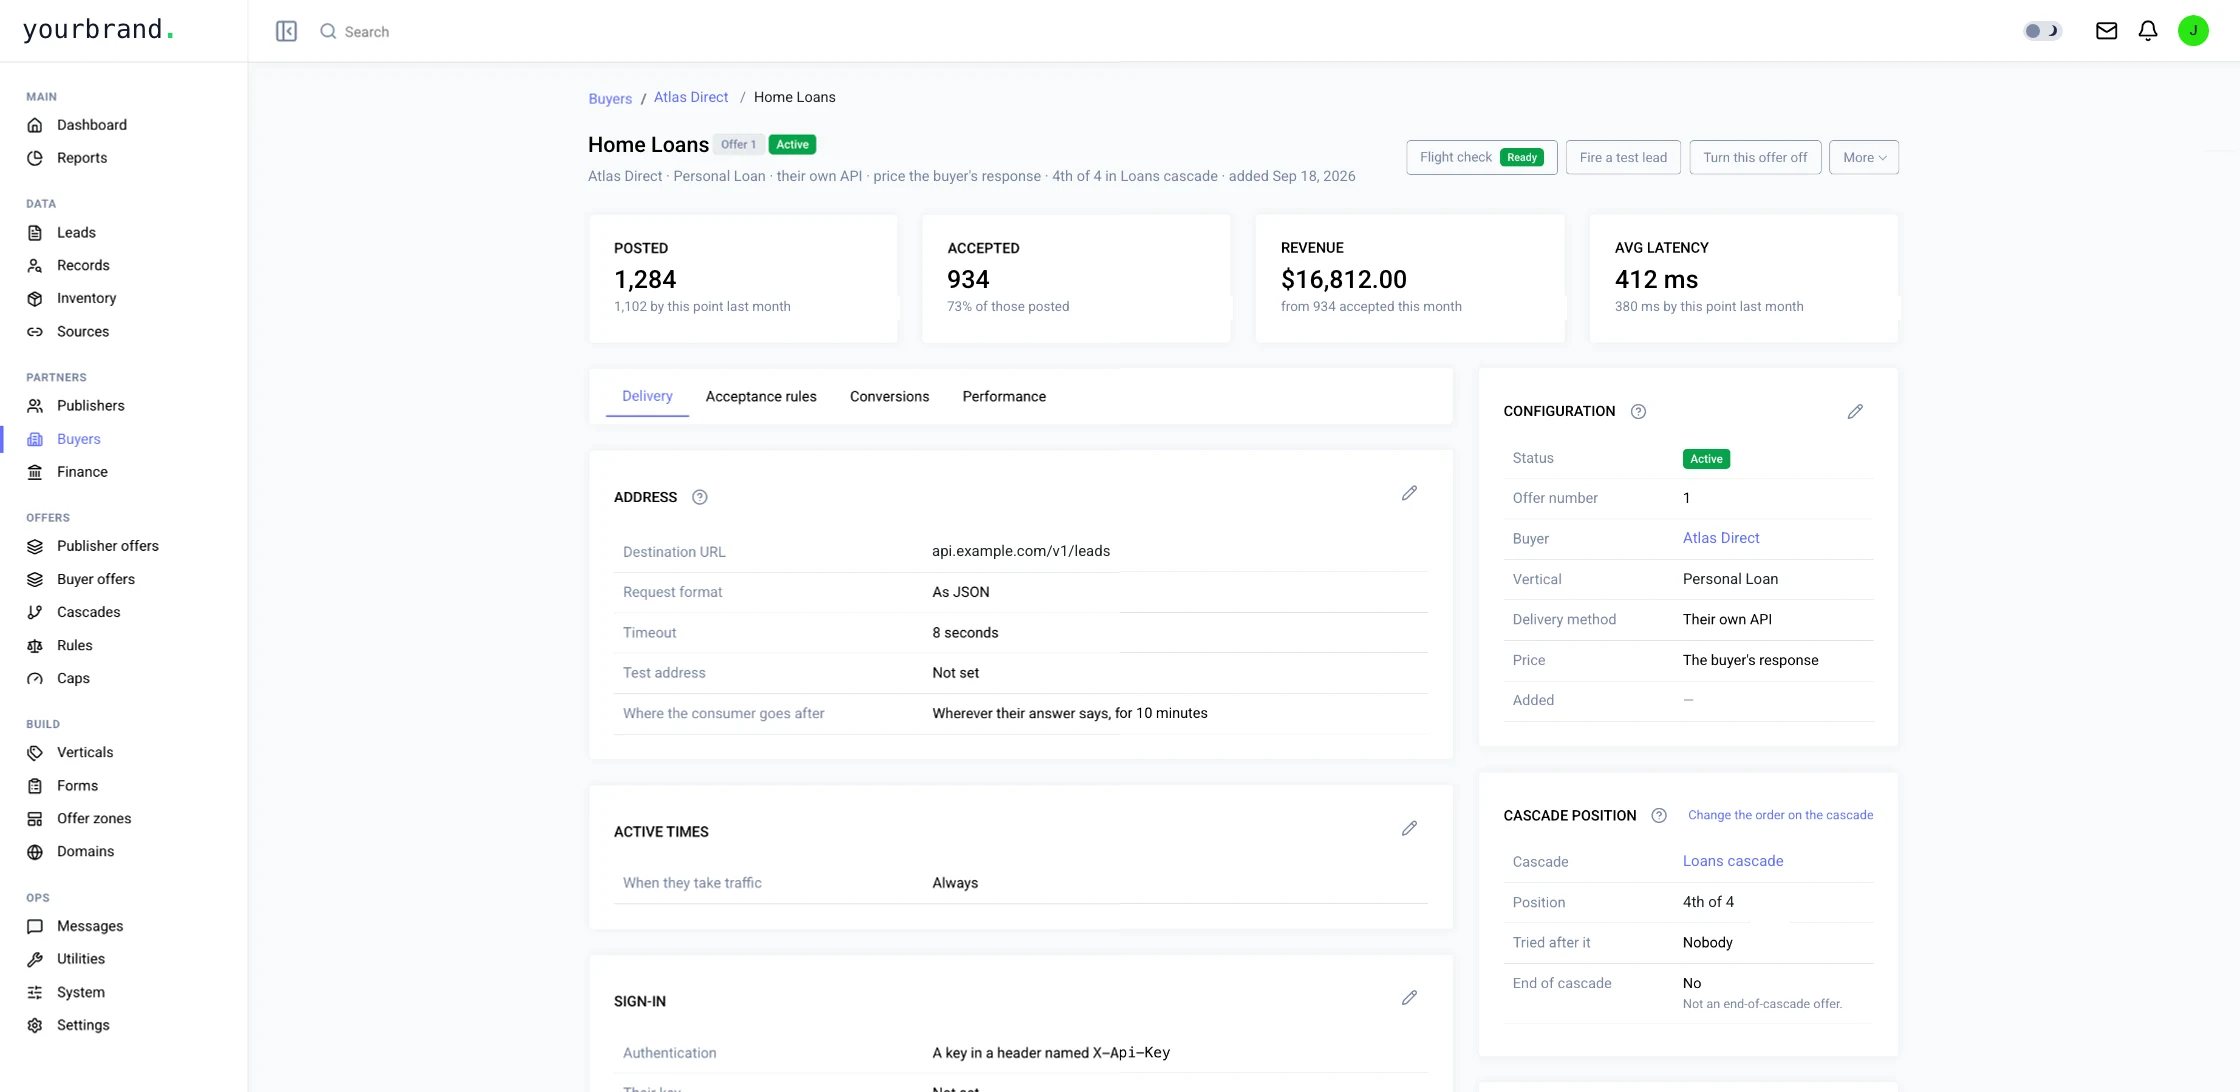This screenshot has width=2240, height=1092.
Task: Go to Records page
Action: 83,266
